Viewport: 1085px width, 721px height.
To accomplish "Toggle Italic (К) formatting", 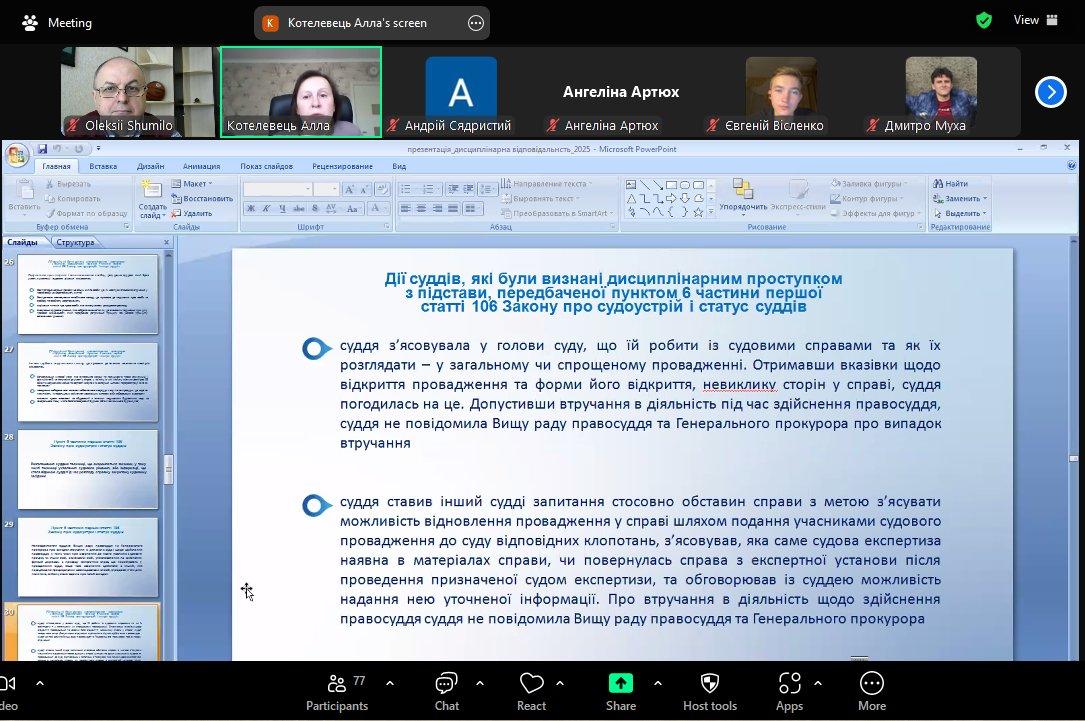I will (x=266, y=208).
